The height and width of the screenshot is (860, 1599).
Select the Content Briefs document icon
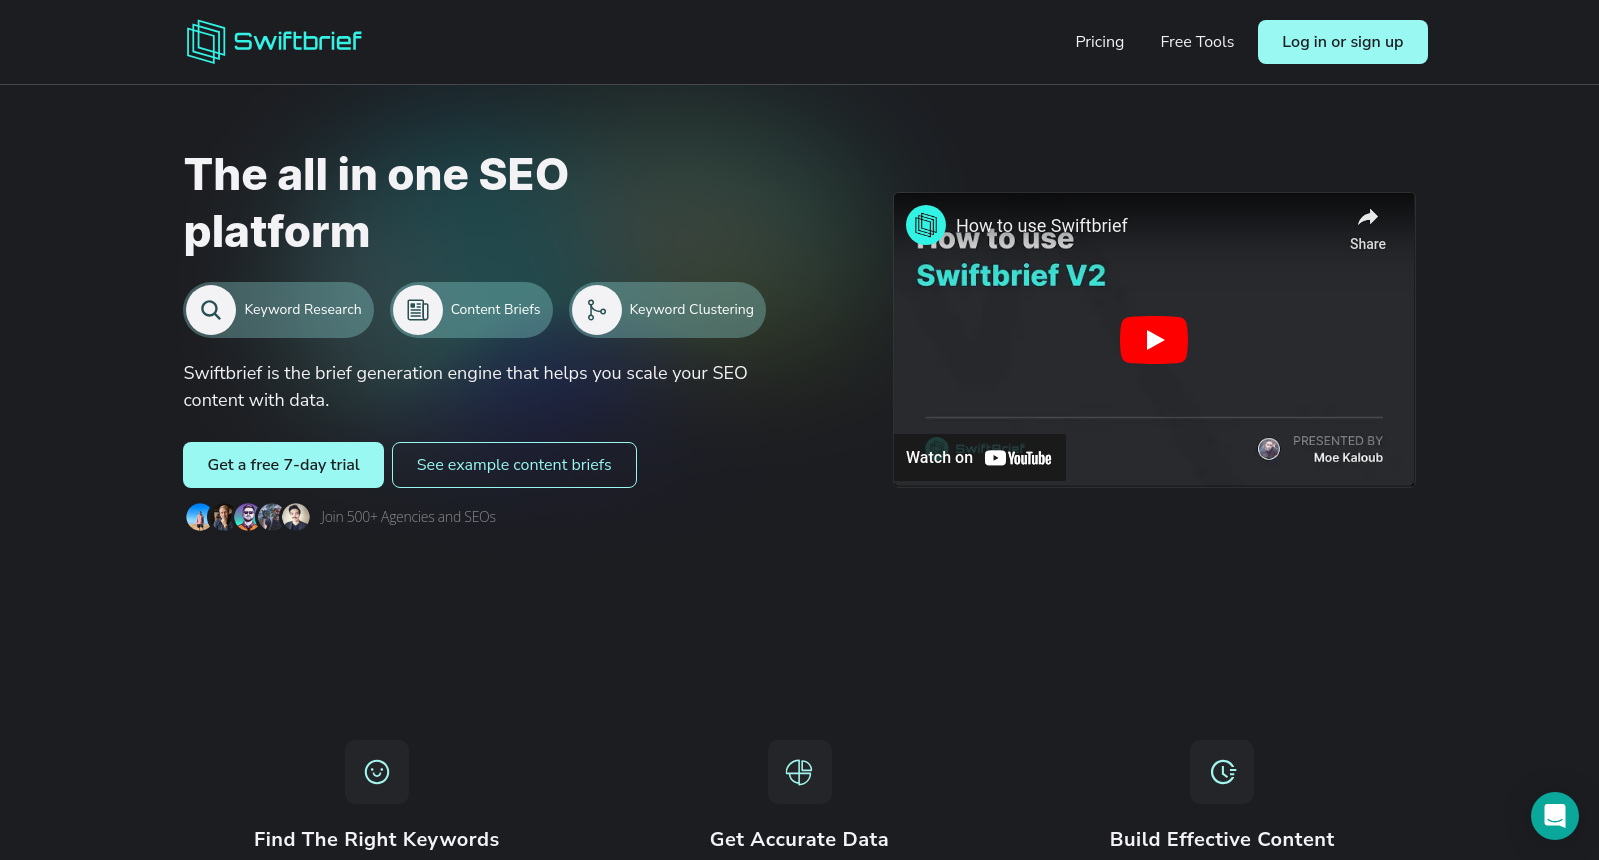(x=418, y=310)
